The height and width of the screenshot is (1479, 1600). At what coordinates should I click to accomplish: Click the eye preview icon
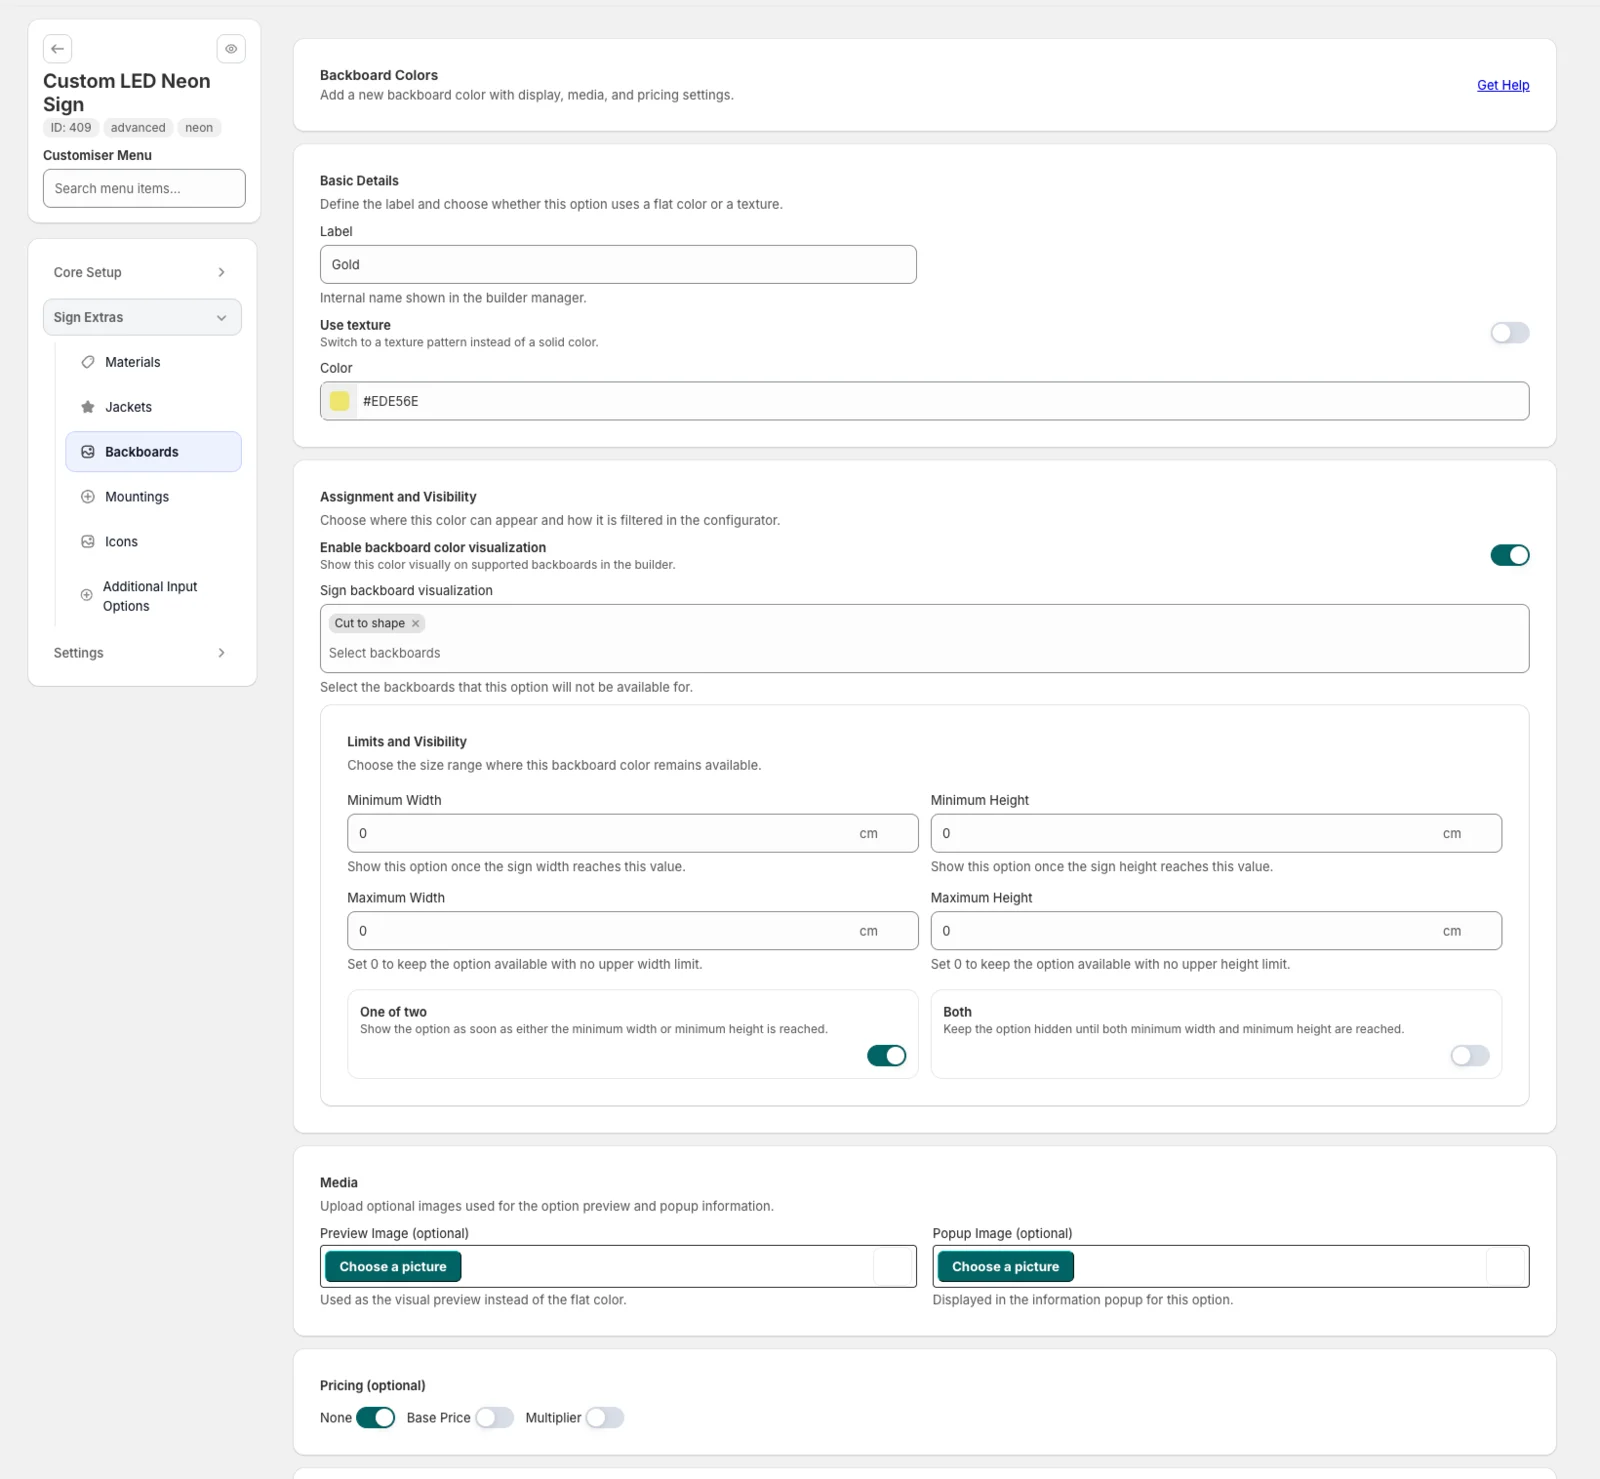pos(231,49)
